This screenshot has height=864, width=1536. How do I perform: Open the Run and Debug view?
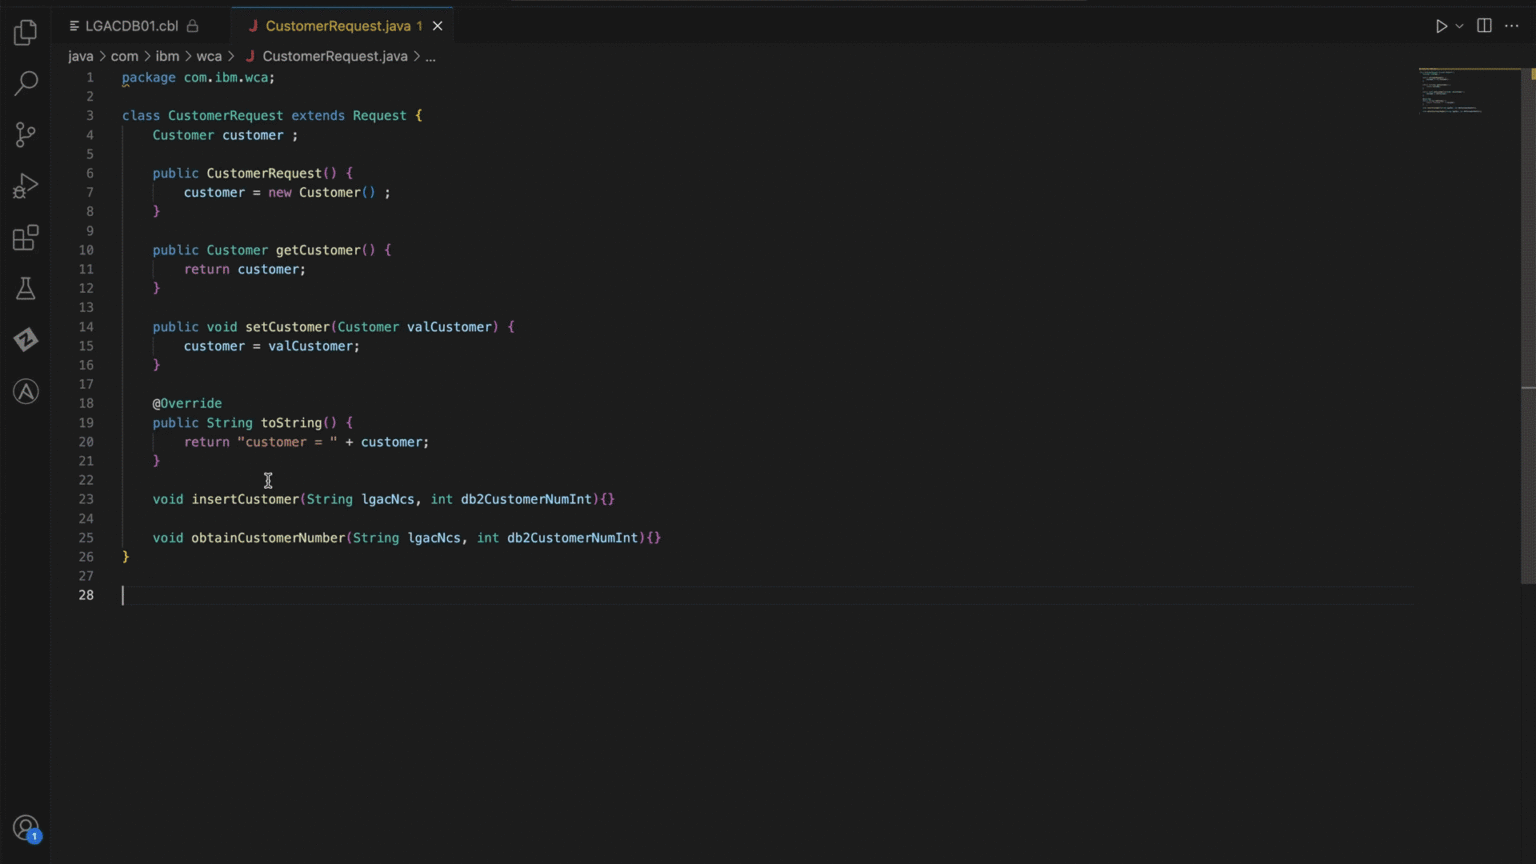pyautogui.click(x=25, y=185)
